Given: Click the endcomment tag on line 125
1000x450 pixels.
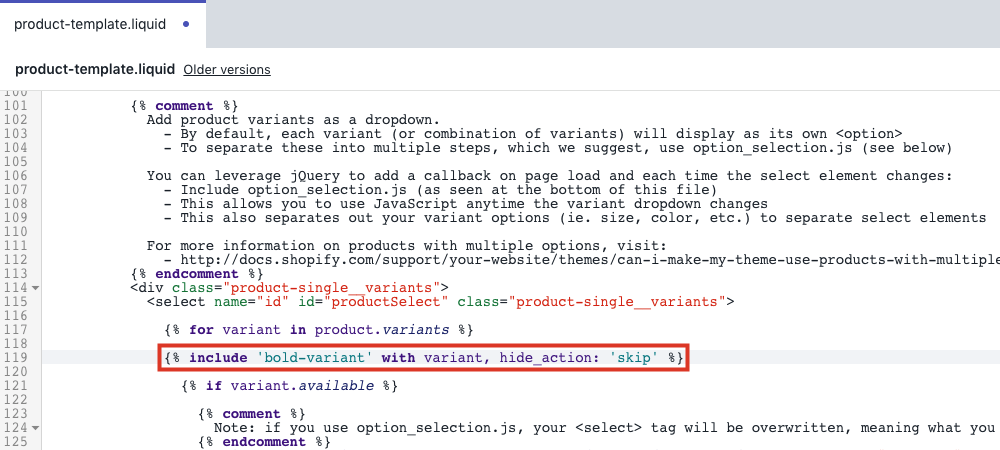Looking at the screenshot, I should point(264,442).
